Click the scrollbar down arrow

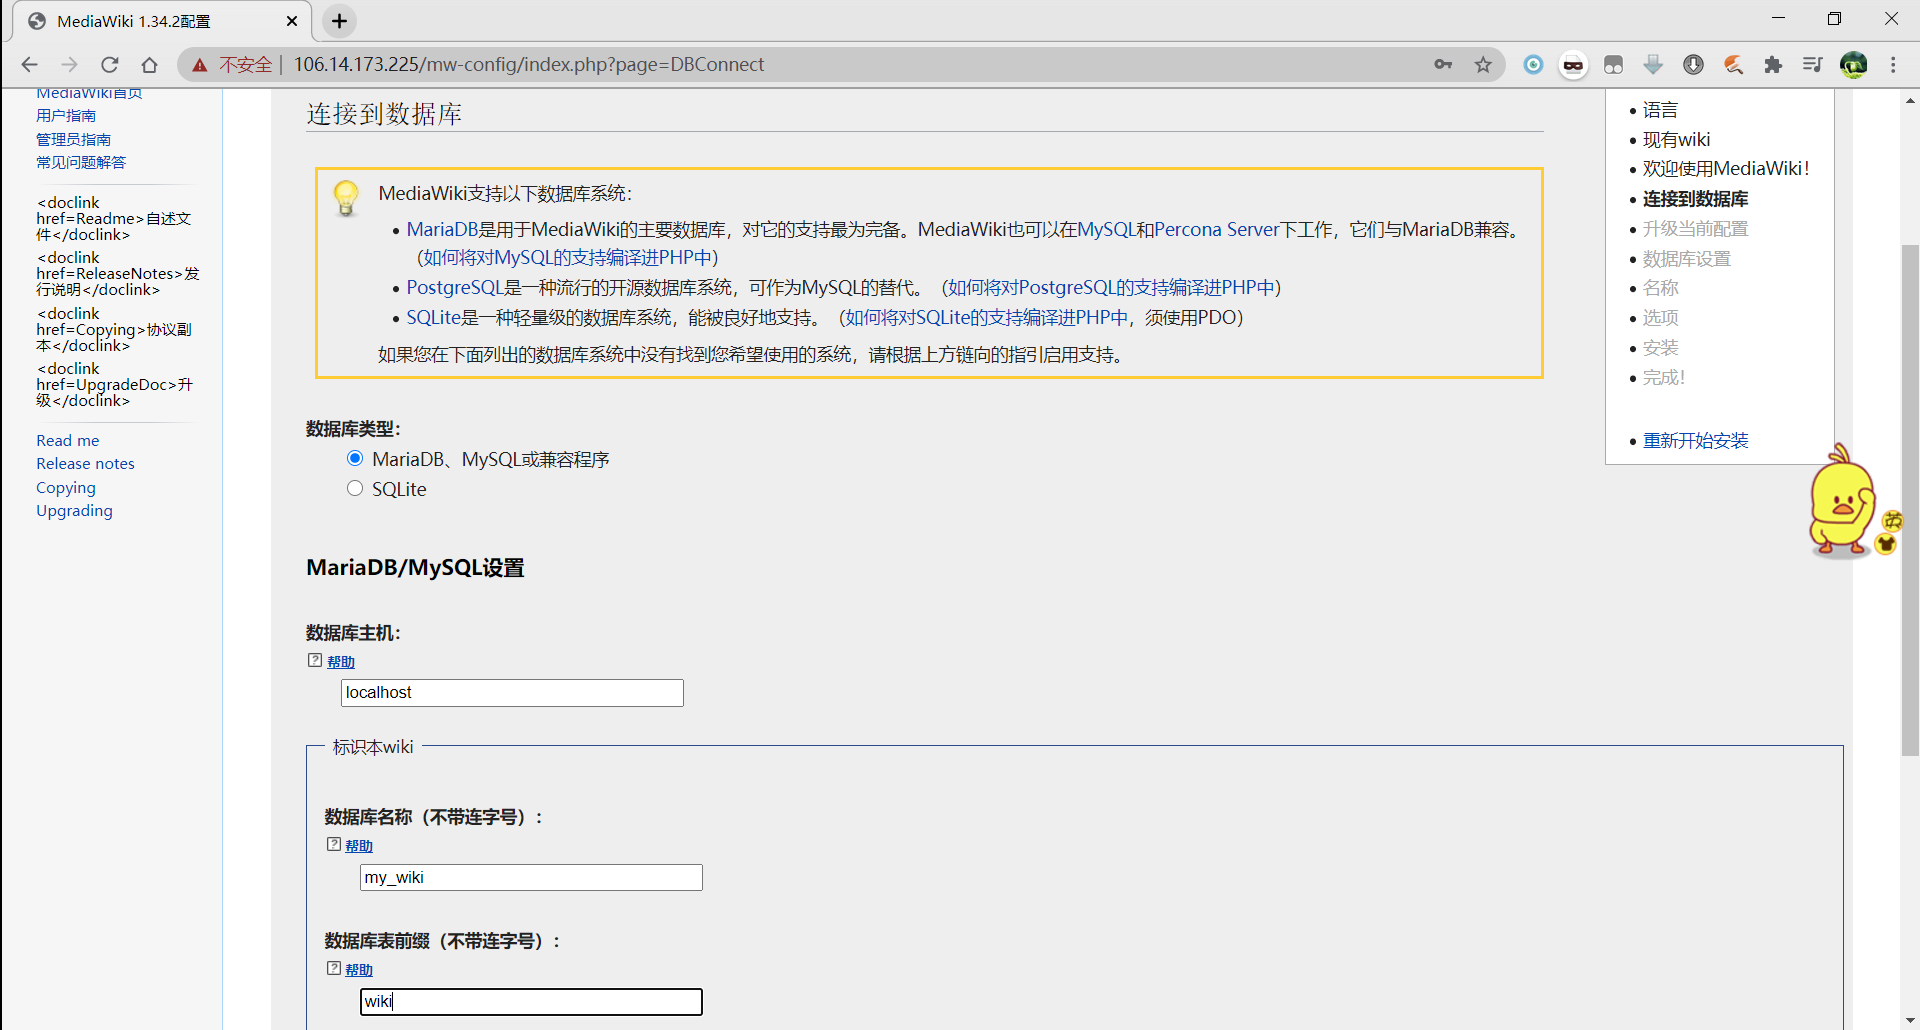point(1910,1020)
